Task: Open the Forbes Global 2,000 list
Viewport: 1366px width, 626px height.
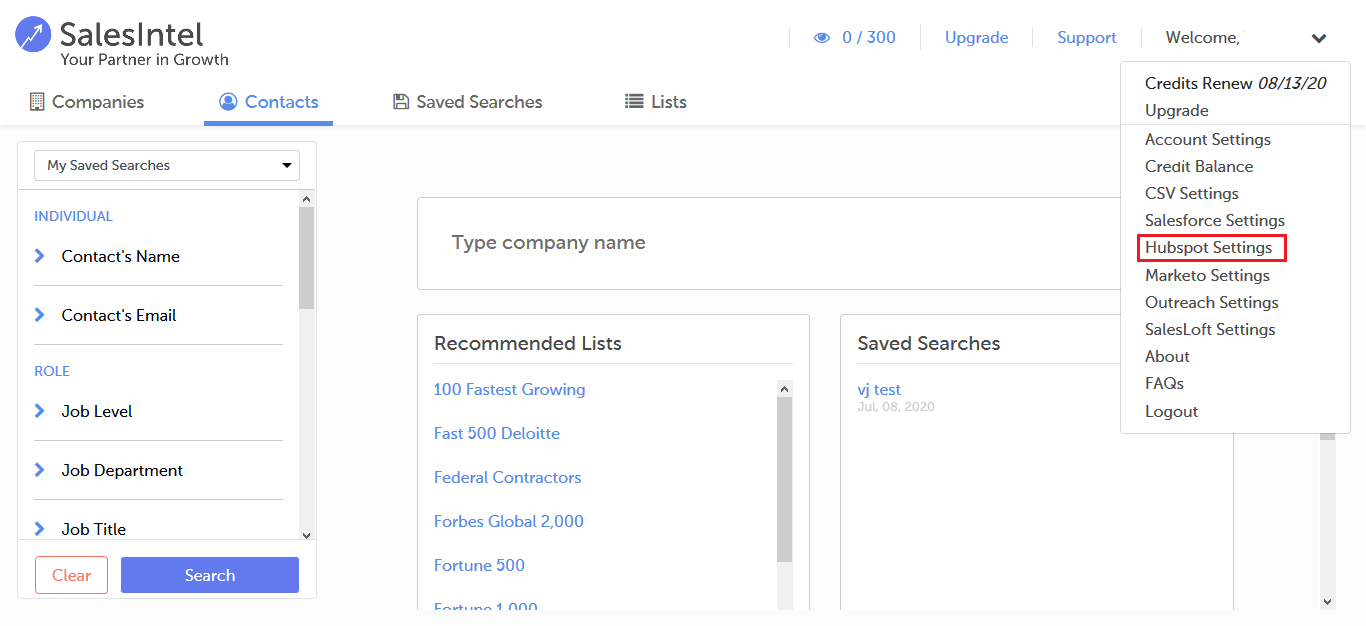Action: (x=508, y=522)
